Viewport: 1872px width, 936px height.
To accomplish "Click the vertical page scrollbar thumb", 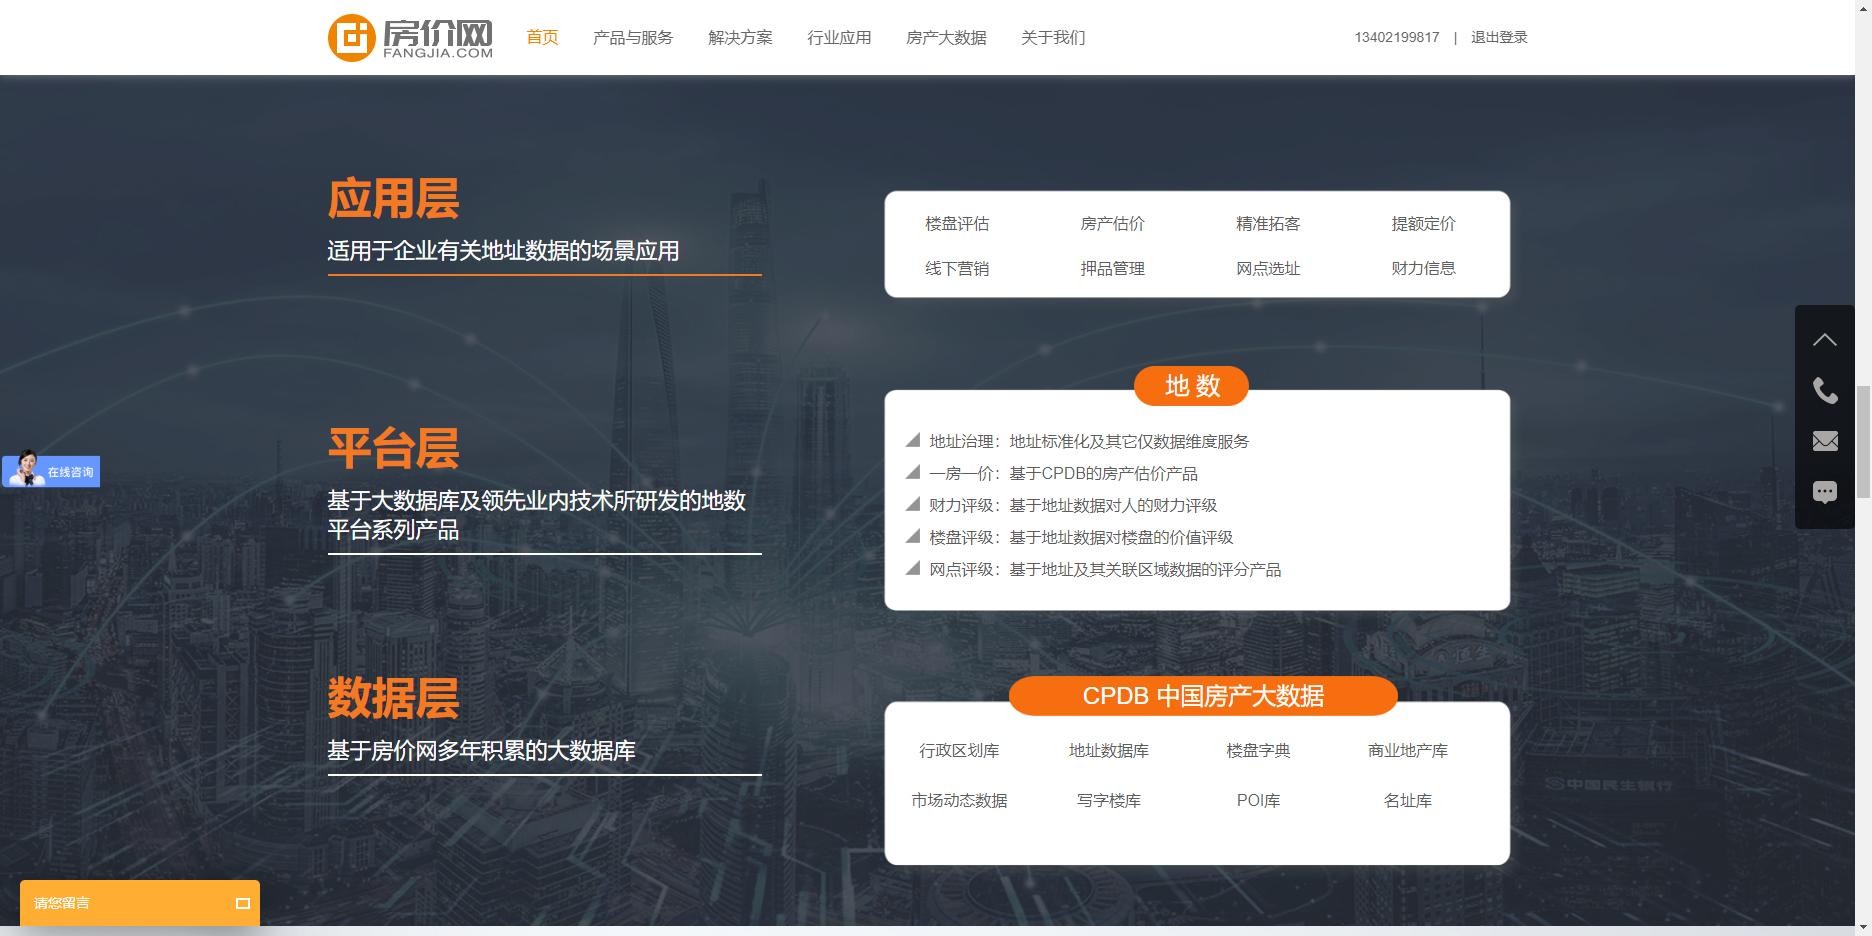I will (1863, 440).
